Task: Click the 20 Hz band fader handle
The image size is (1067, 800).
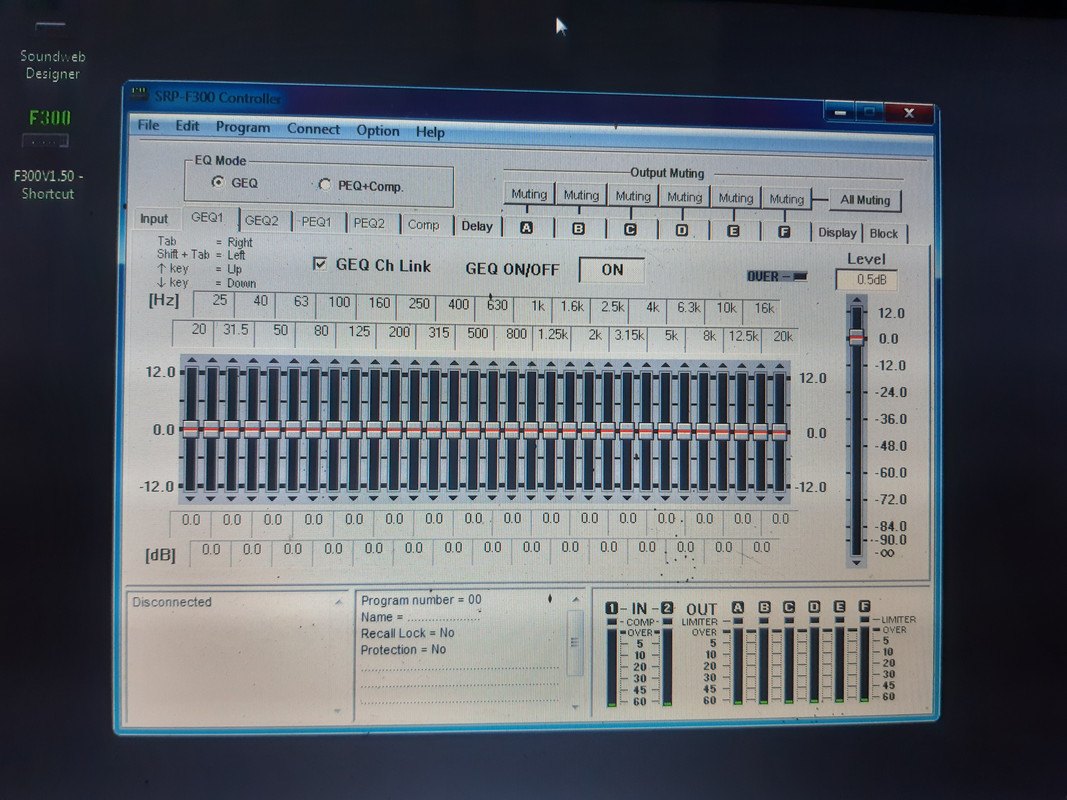Action: [x=191, y=429]
